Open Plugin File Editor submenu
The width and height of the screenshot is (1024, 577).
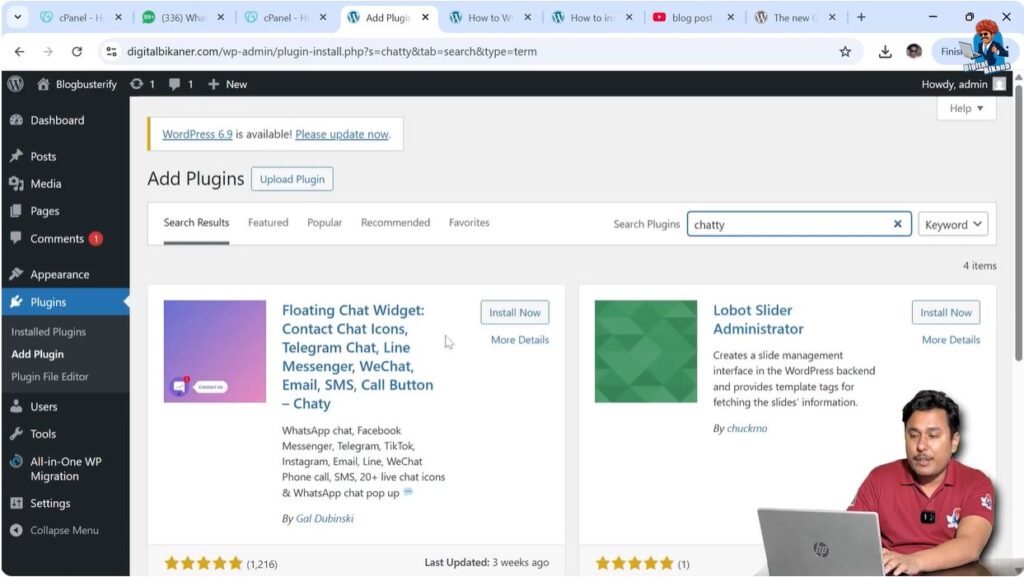(50, 377)
